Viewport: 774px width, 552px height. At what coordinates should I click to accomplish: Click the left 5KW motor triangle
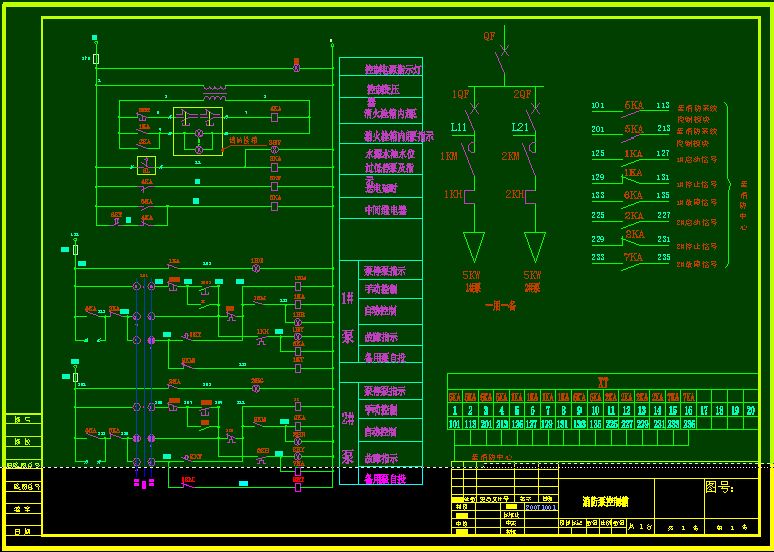473,246
